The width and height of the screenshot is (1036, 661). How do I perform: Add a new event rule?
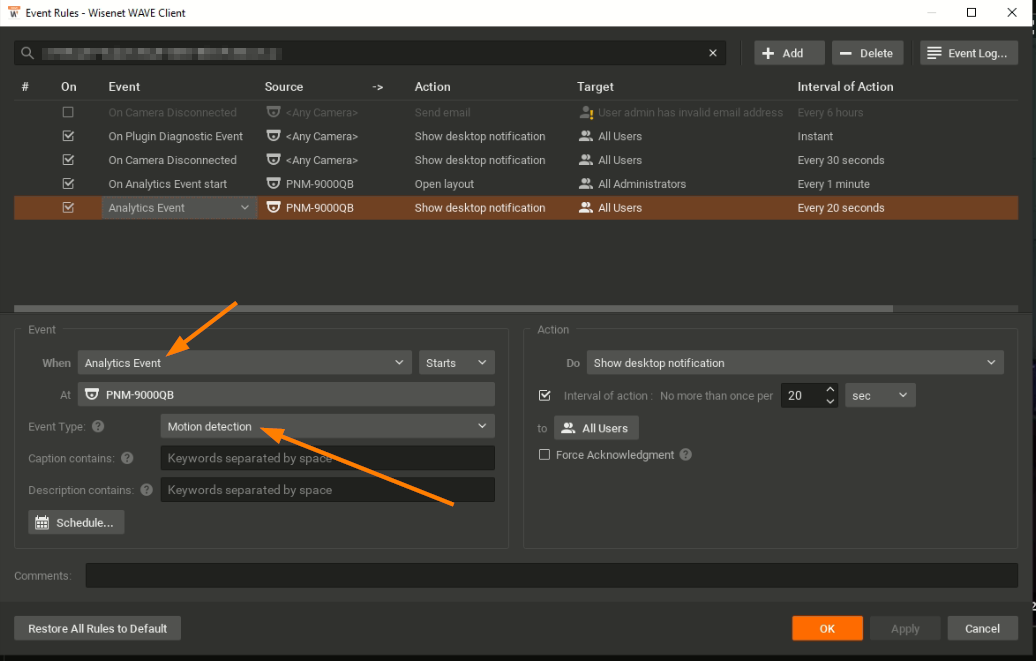[x=790, y=53]
